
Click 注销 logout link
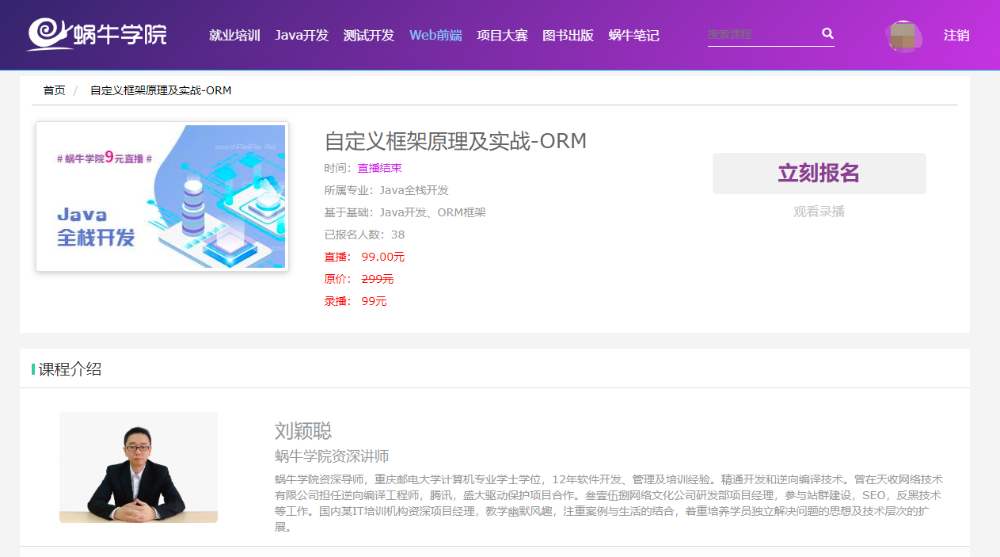pos(956,35)
